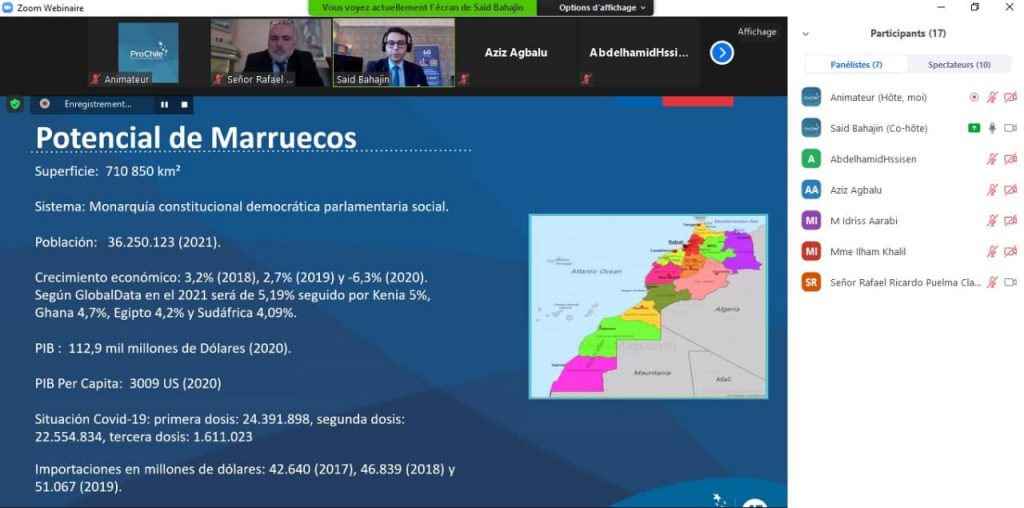Image resolution: width=1024 pixels, height=508 pixels.
Task: Show next video thumbnails with blue arrow
Action: (722, 52)
